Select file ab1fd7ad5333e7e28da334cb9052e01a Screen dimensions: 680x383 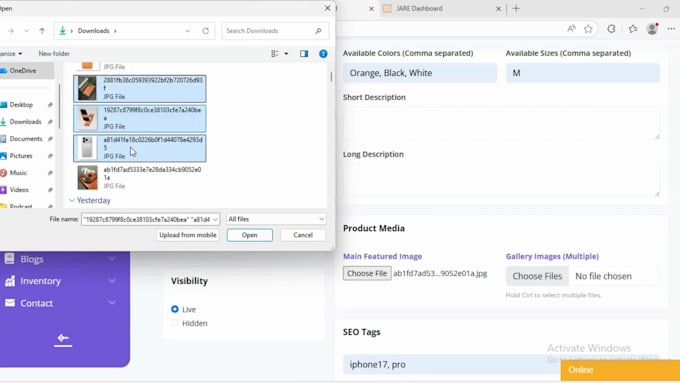pos(140,178)
